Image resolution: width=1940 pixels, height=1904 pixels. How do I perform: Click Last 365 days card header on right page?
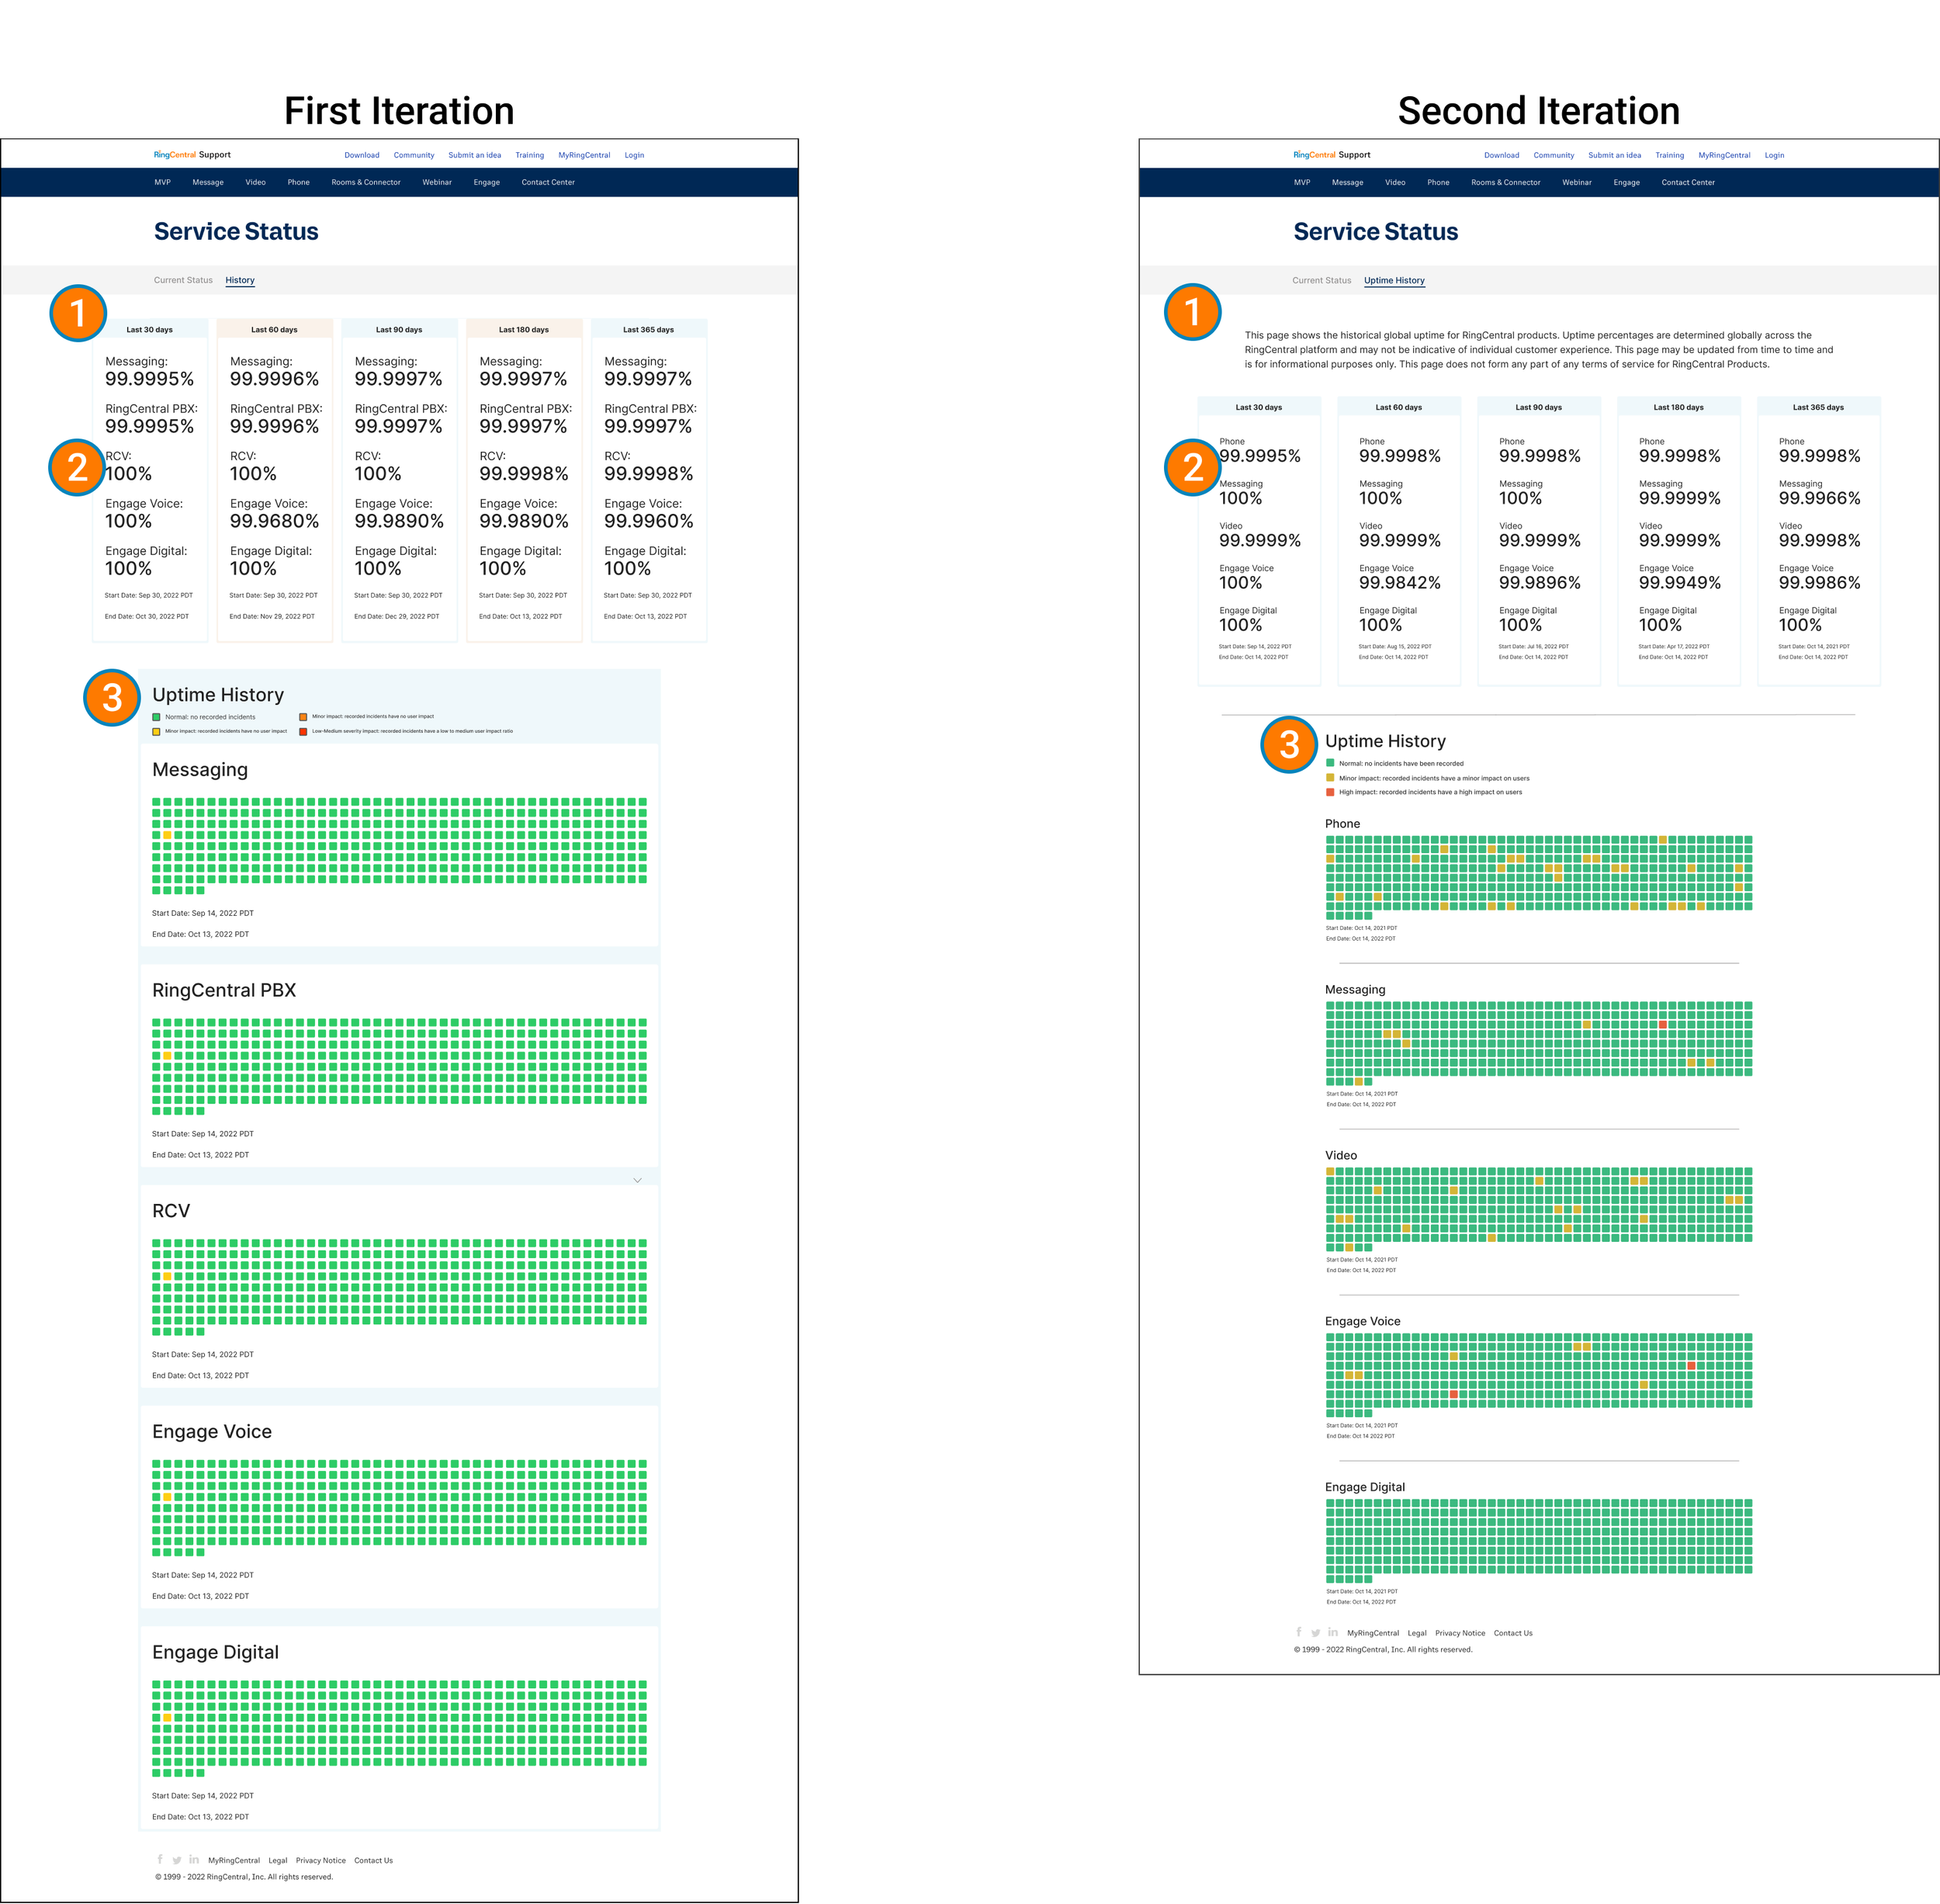point(1818,407)
